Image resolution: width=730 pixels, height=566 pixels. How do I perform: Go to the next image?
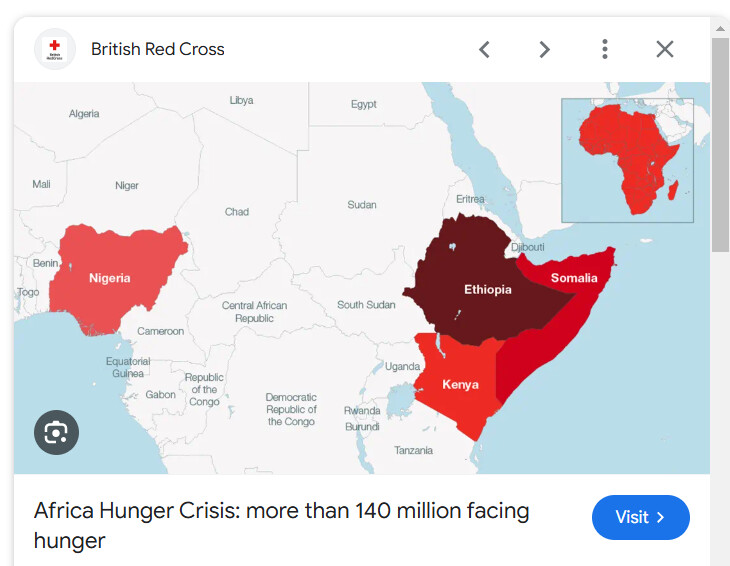pos(544,49)
